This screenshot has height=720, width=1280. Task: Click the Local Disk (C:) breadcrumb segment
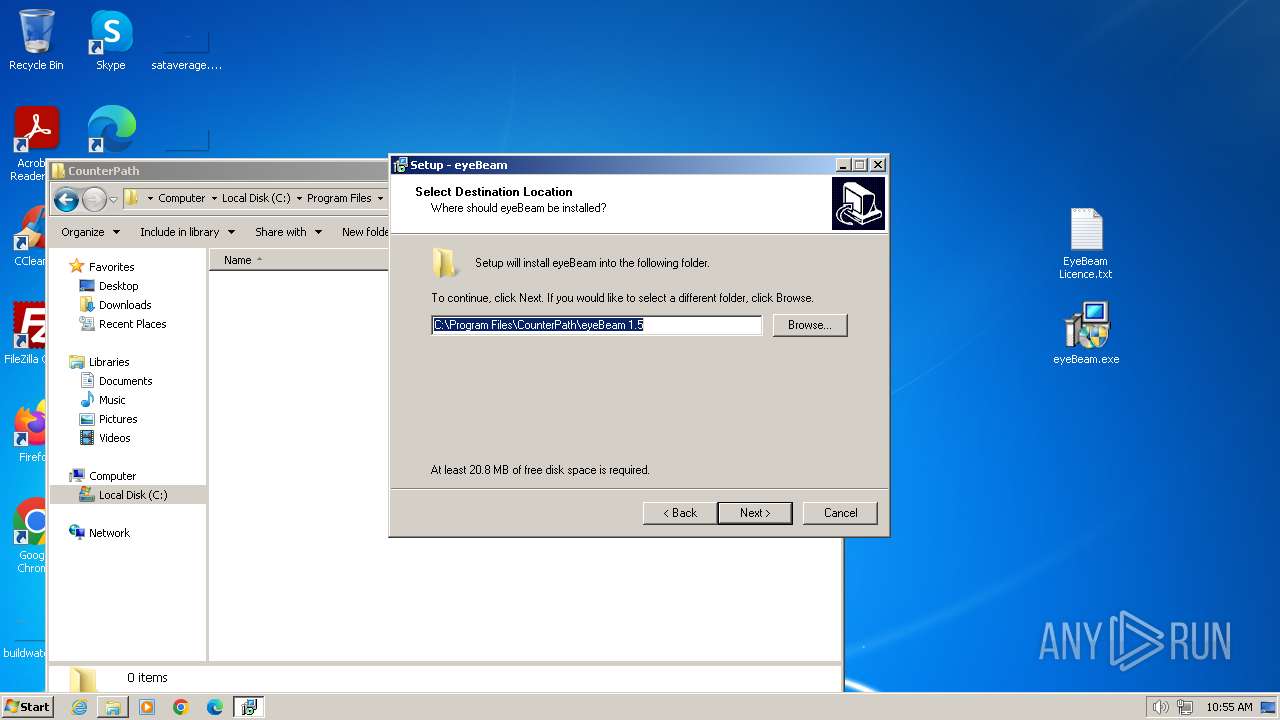(256, 198)
